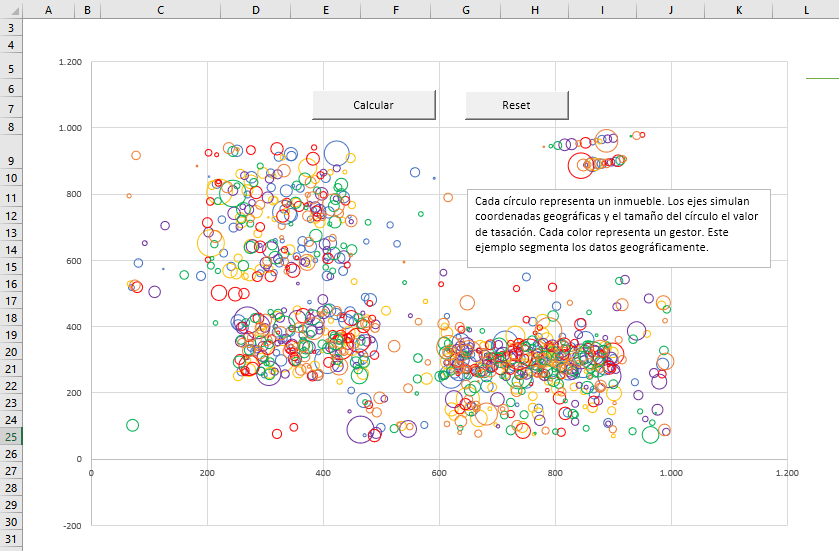Click the 1.200 label on the horizontal axis
This screenshot has width=839, height=551.
(x=786, y=472)
